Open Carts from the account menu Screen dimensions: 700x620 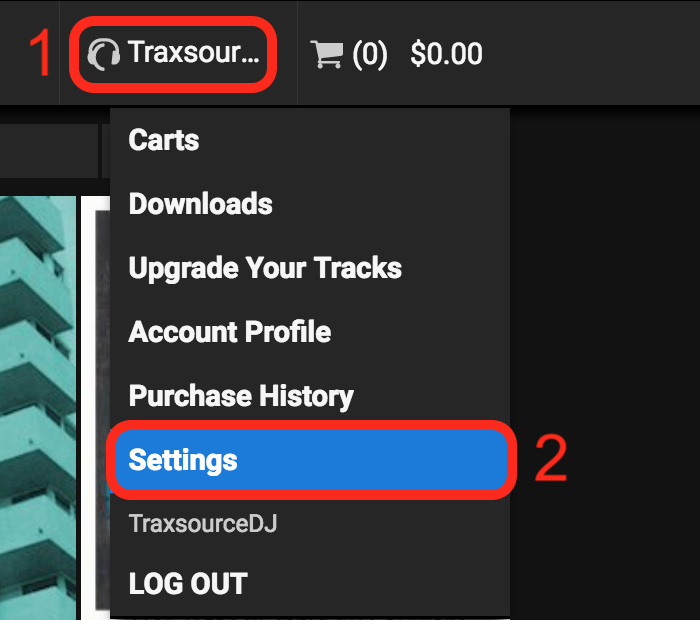pos(164,140)
